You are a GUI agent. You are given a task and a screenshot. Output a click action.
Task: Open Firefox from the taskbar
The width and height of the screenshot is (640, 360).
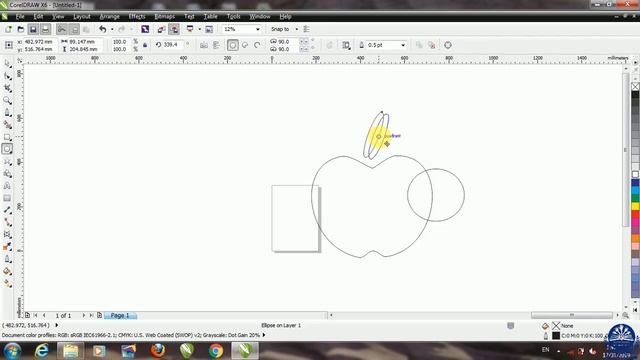coord(158,351)
